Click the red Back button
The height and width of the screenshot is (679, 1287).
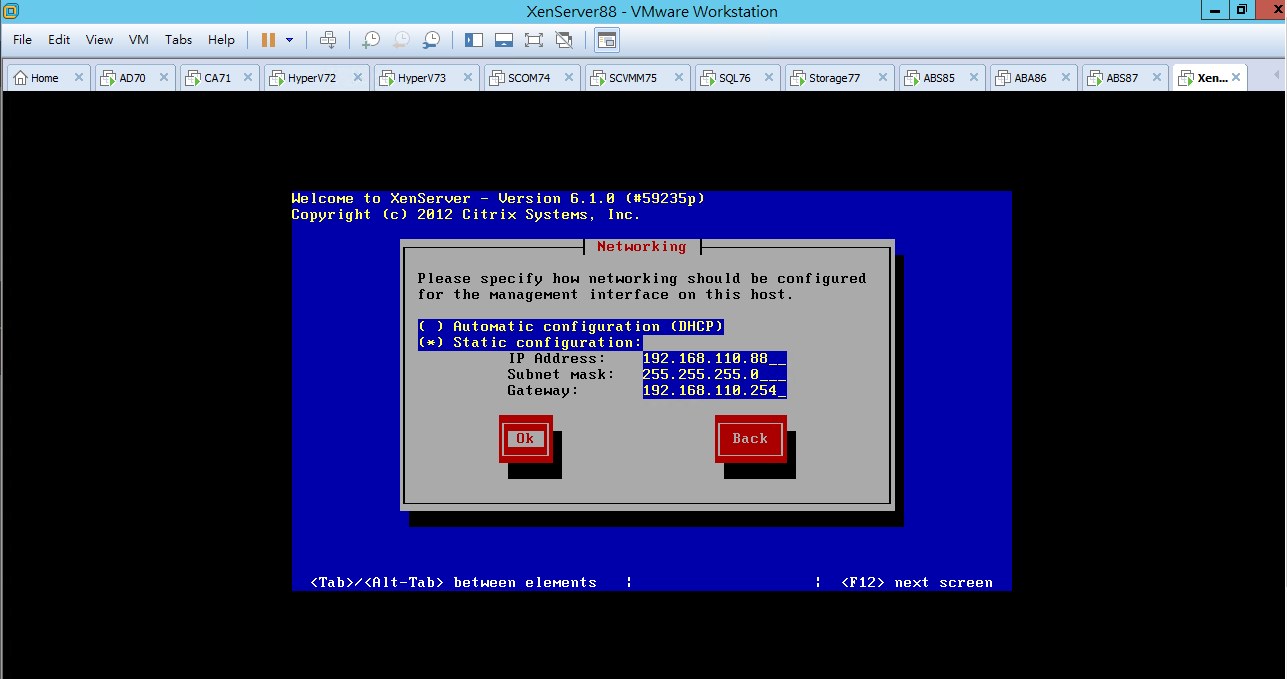pyautogui.click(x=750, y=438)
